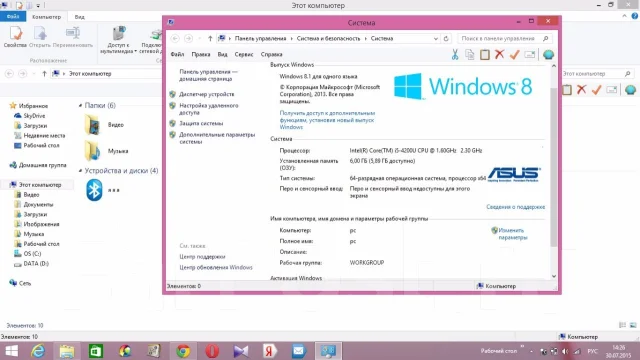The image size is (640, 360).
Task: Open the Видео folder icon
Action: click(x=93, y=124)
